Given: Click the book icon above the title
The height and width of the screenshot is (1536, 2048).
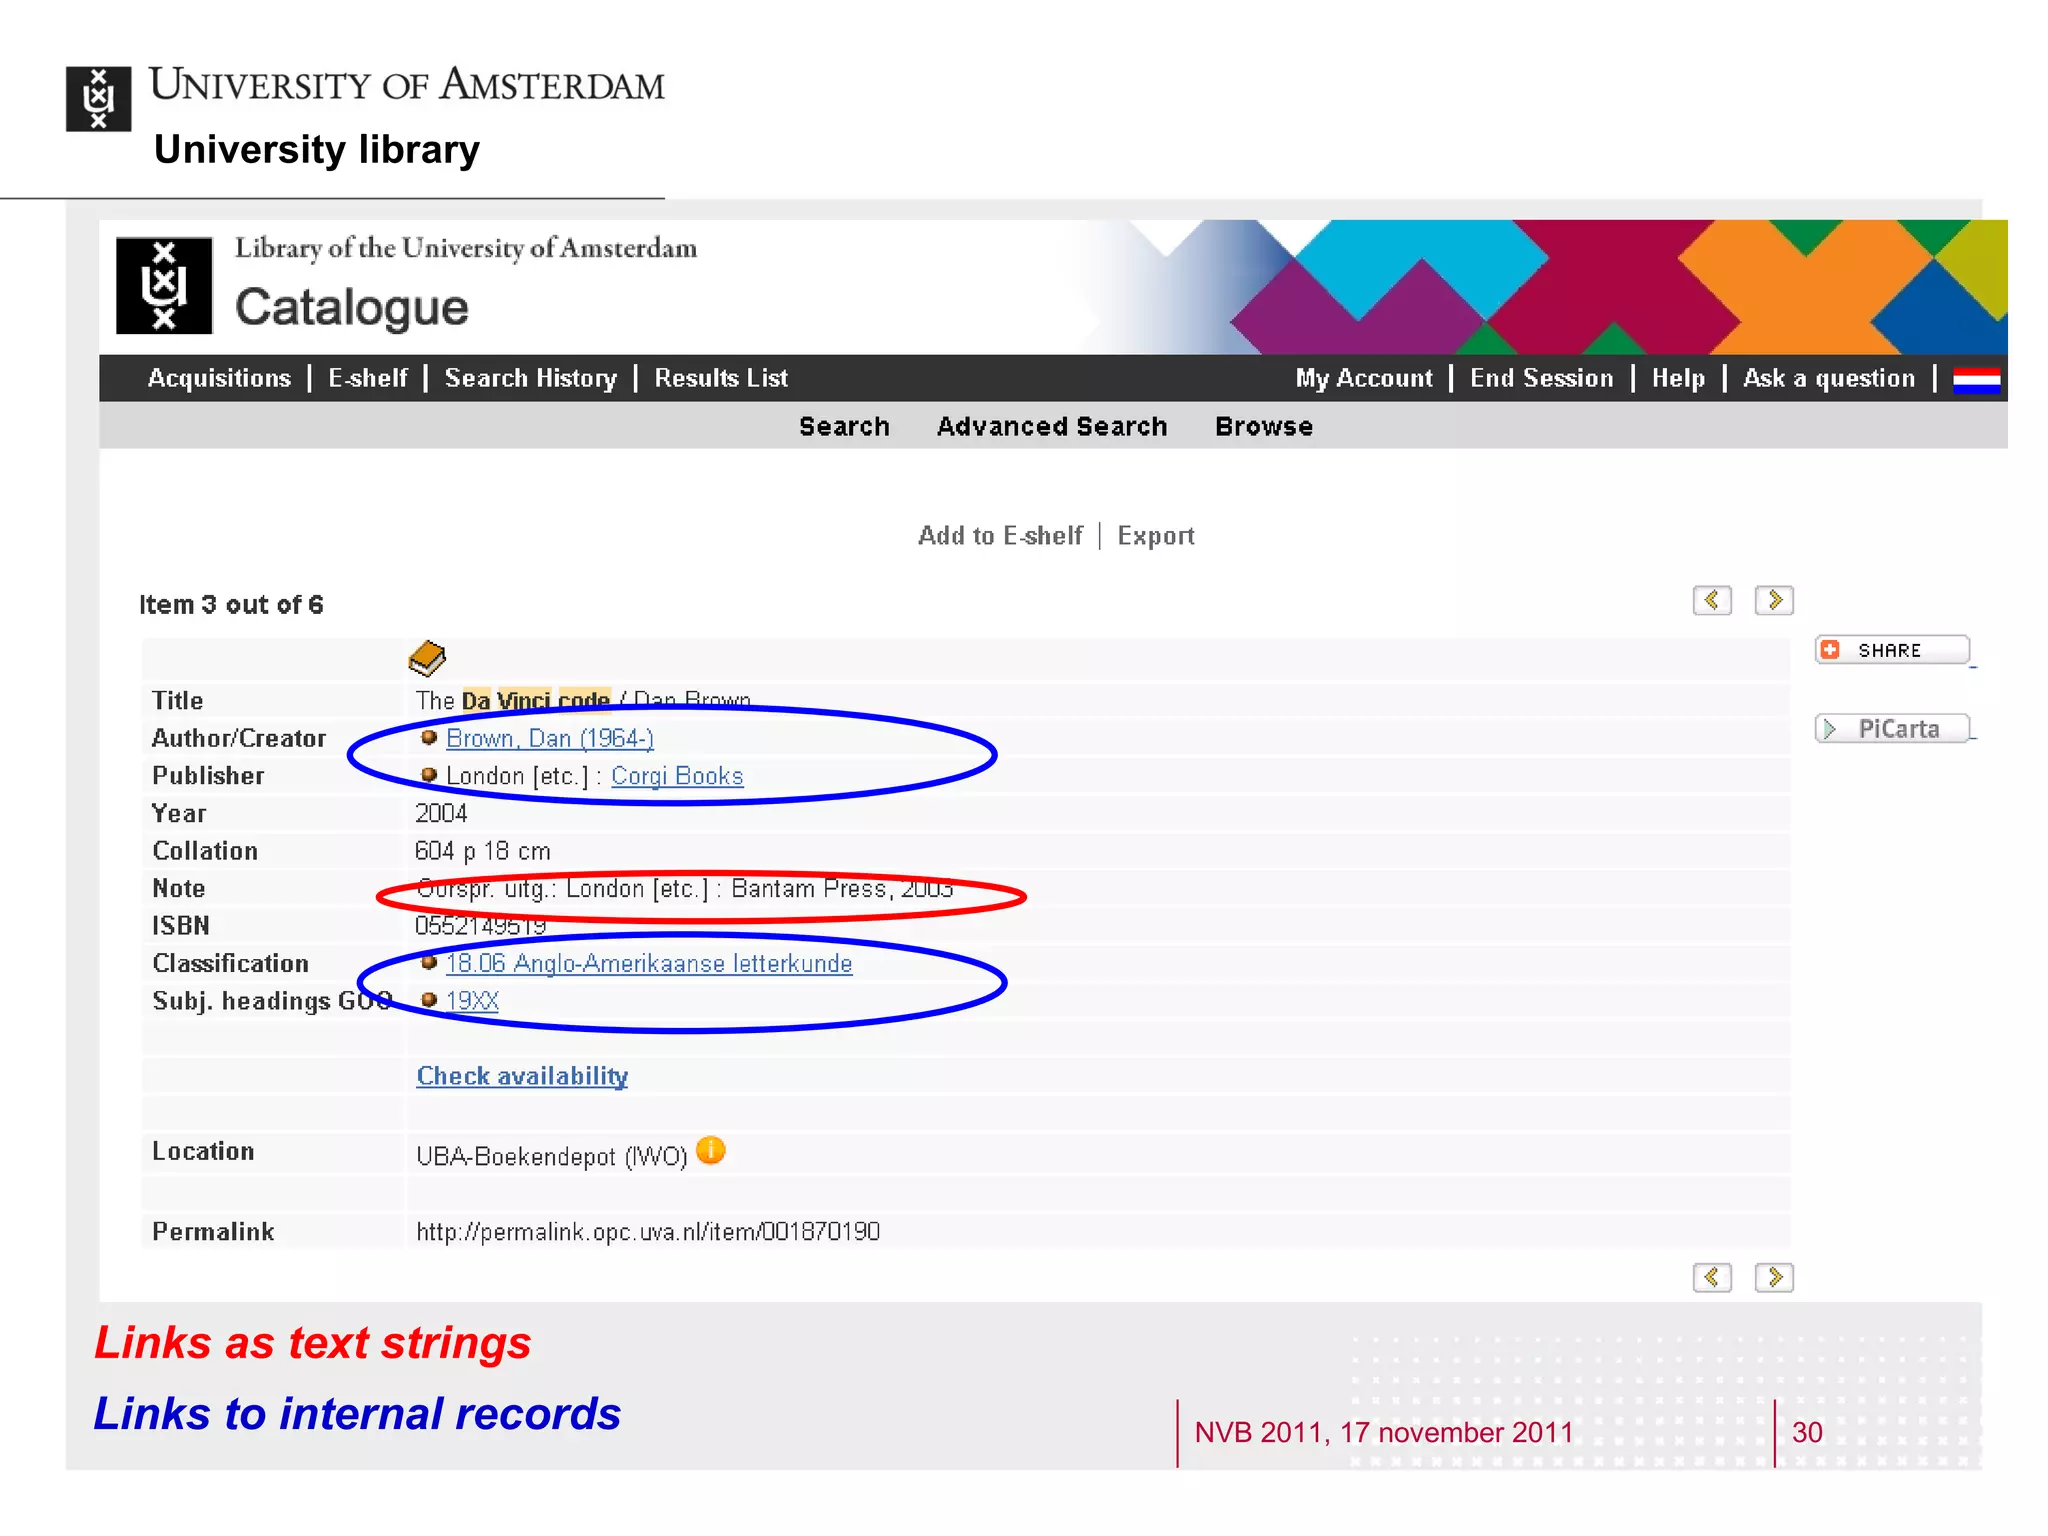Looking at the screenshot, I should (x=427, y=658).
